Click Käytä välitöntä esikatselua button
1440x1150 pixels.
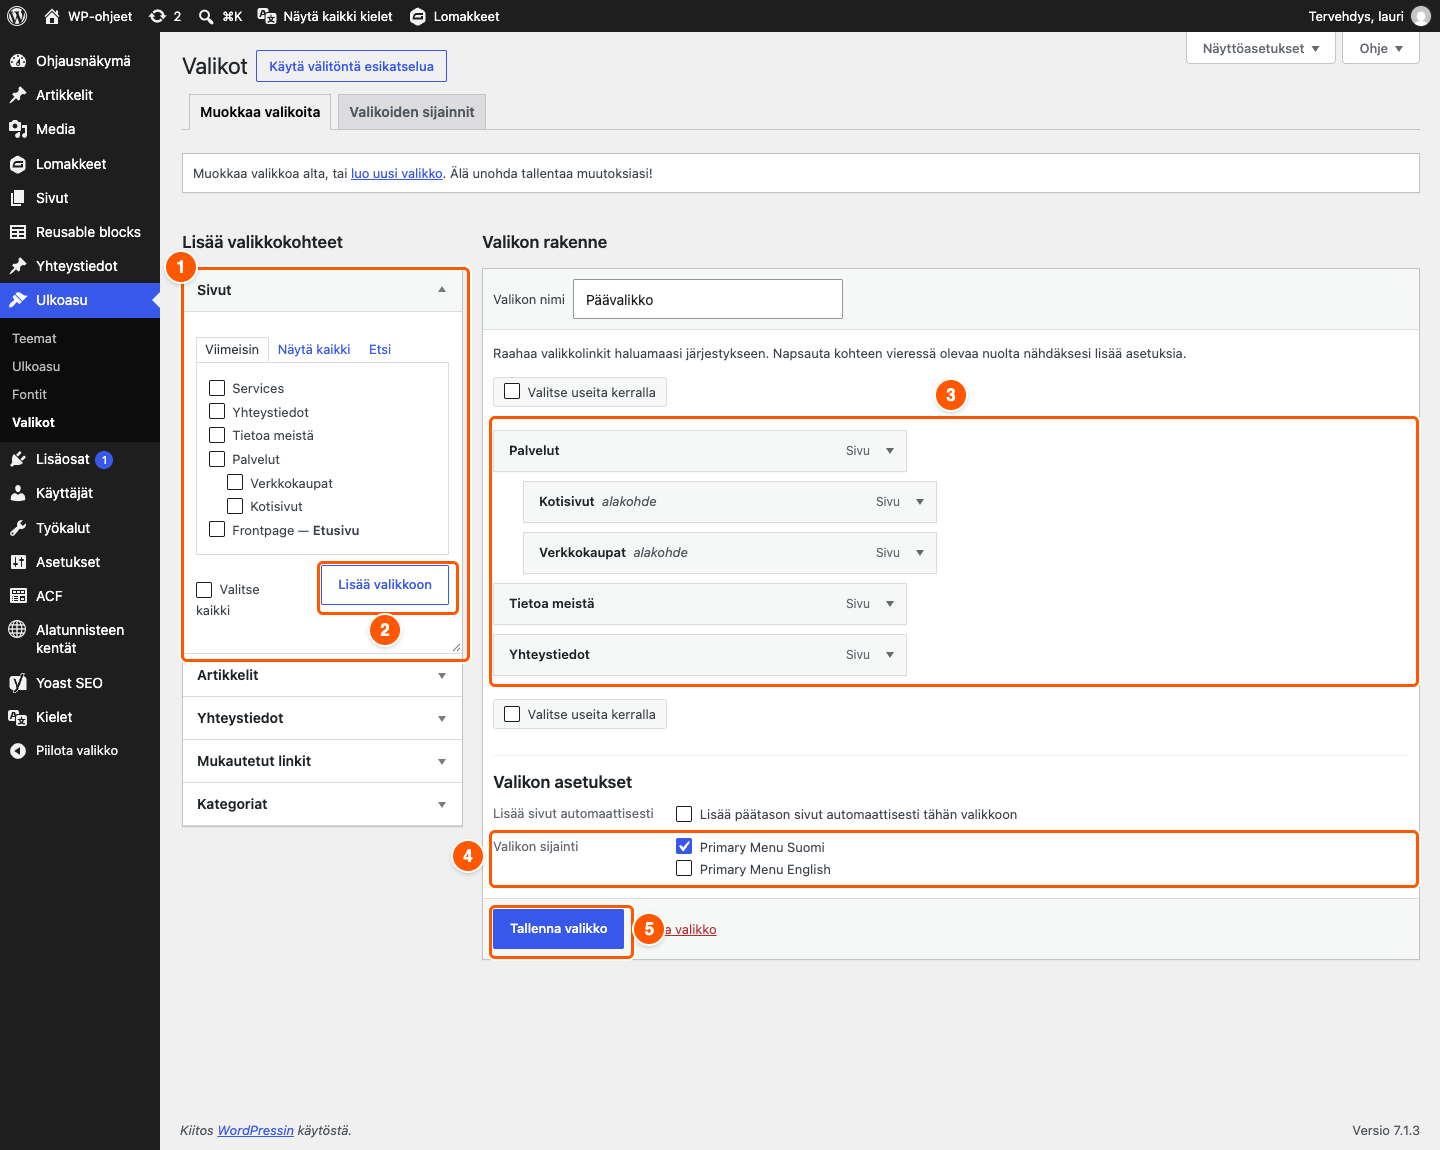[x=351, y=66]
